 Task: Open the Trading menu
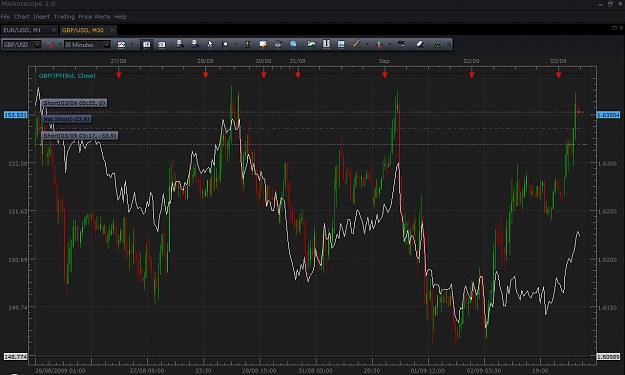tap(64, 17)
